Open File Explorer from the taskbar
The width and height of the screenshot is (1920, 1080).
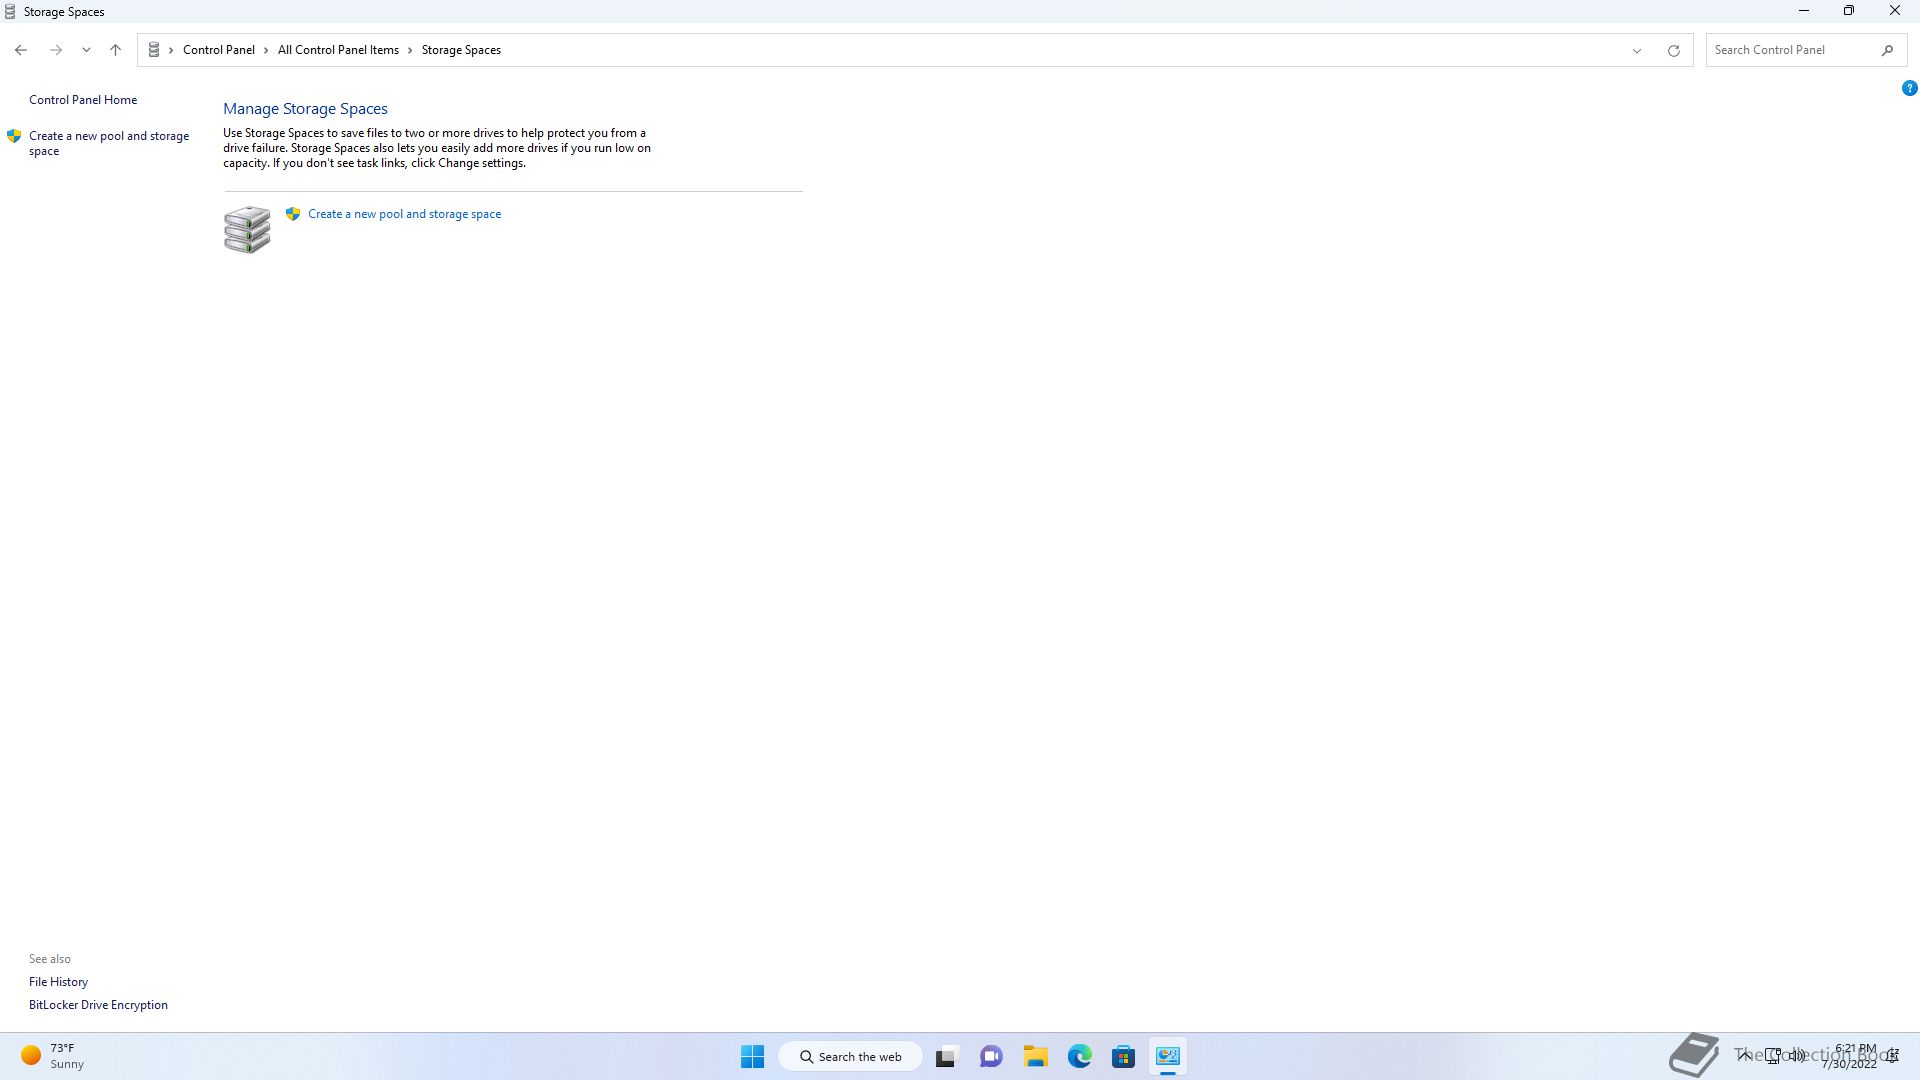pos(1035,1056)
